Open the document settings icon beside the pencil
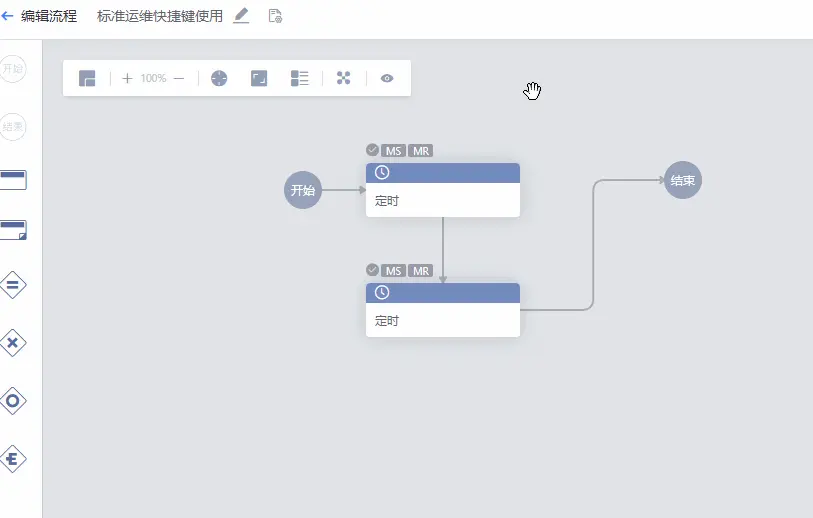Viewport: 813px width, 518px height. 275,16
